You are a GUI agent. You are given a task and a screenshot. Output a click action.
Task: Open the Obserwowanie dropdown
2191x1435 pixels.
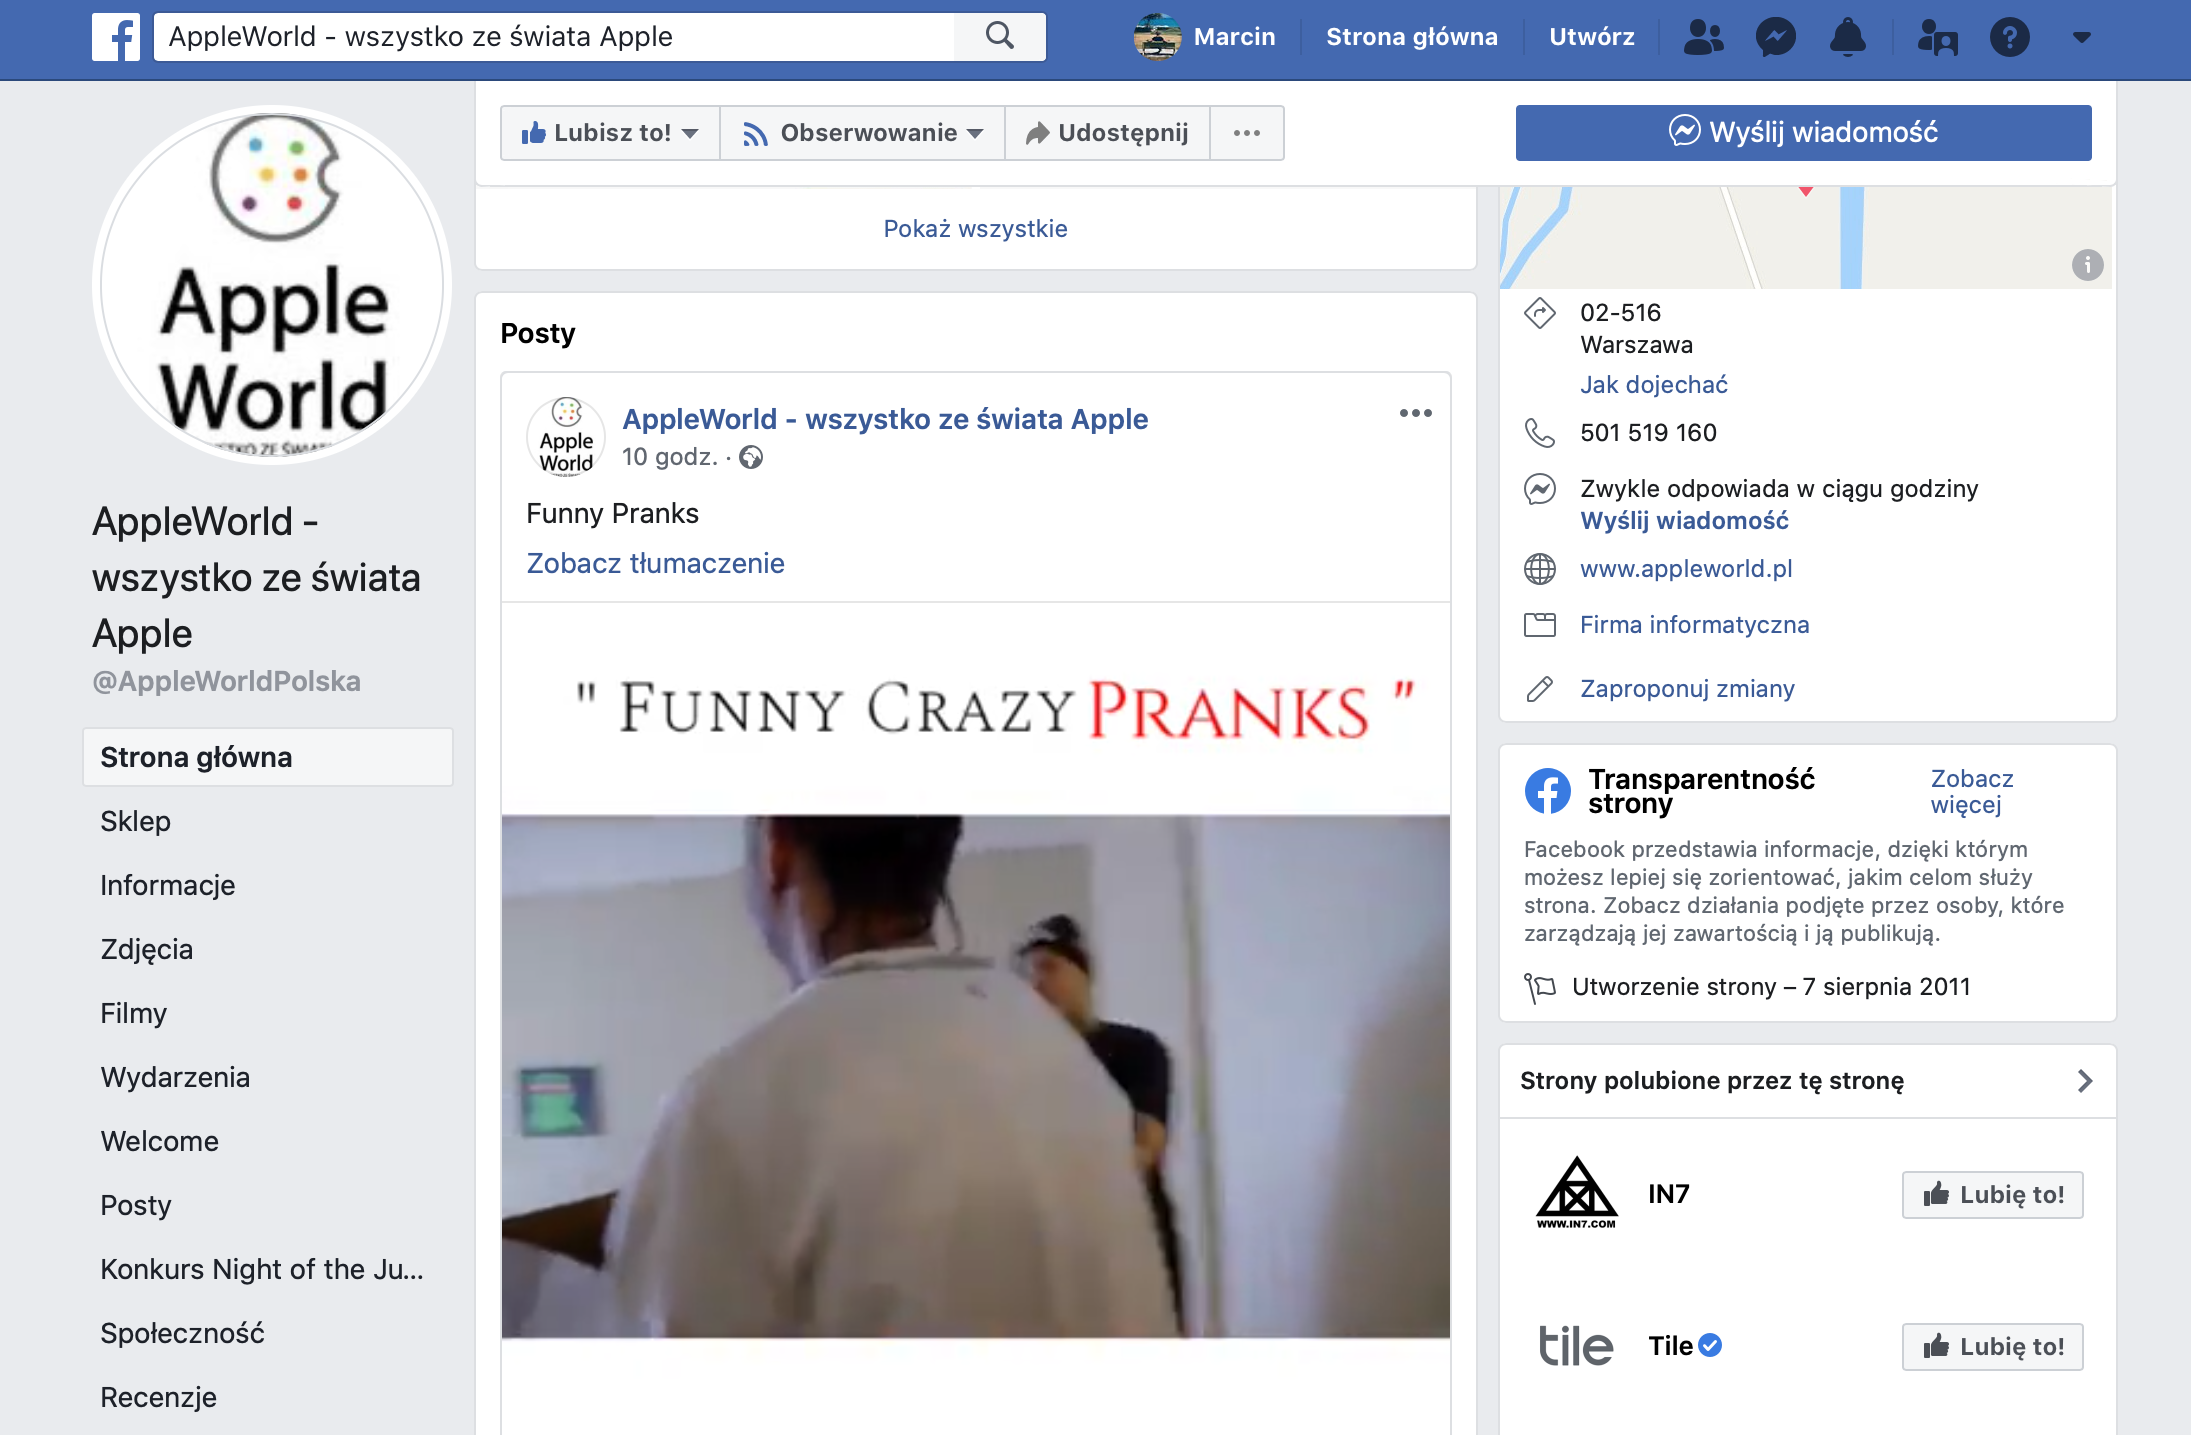(862, 133)
